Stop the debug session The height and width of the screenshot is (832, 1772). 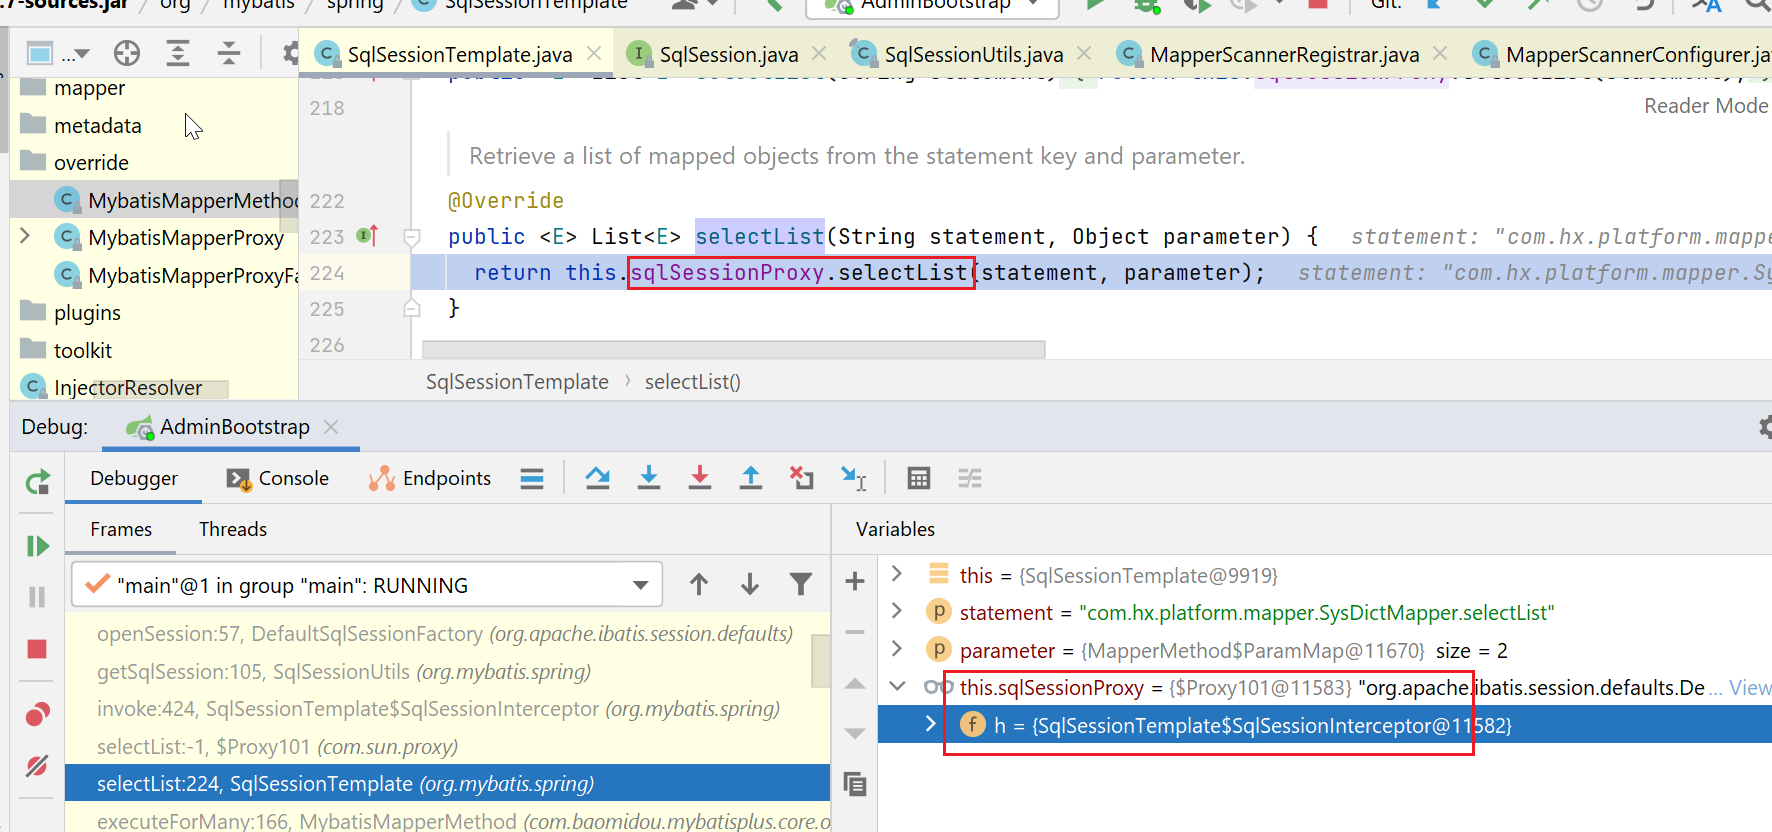[38, 650]
